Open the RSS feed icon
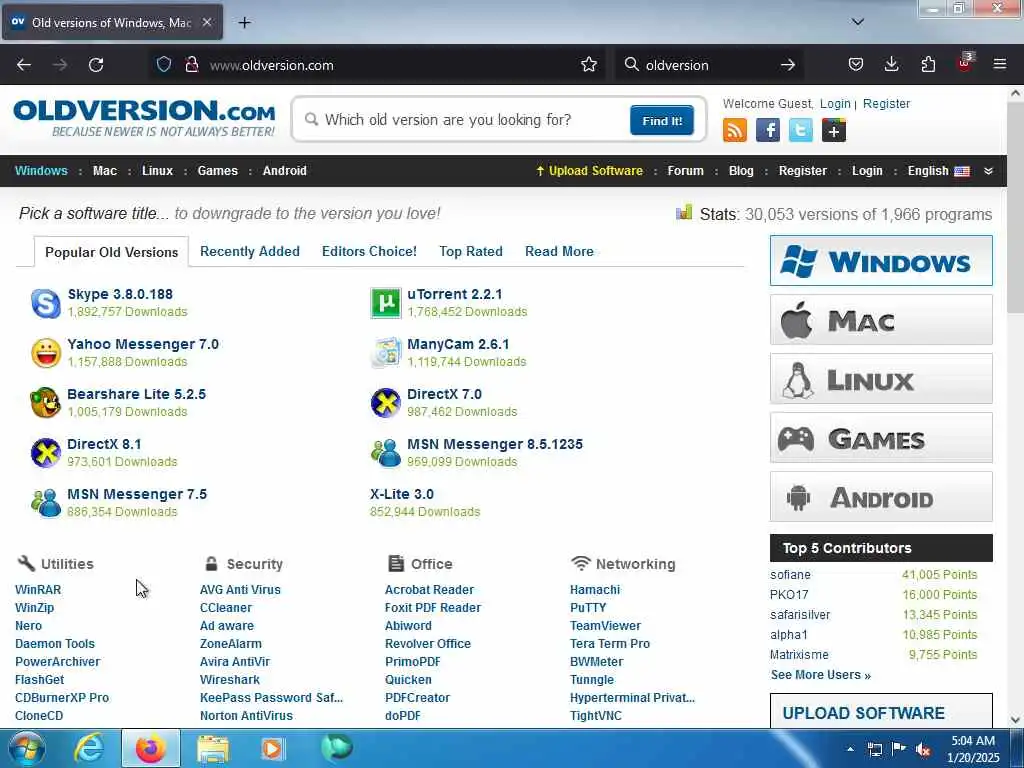This screenshot has width=1024, height=768. (x=735, y=131)
